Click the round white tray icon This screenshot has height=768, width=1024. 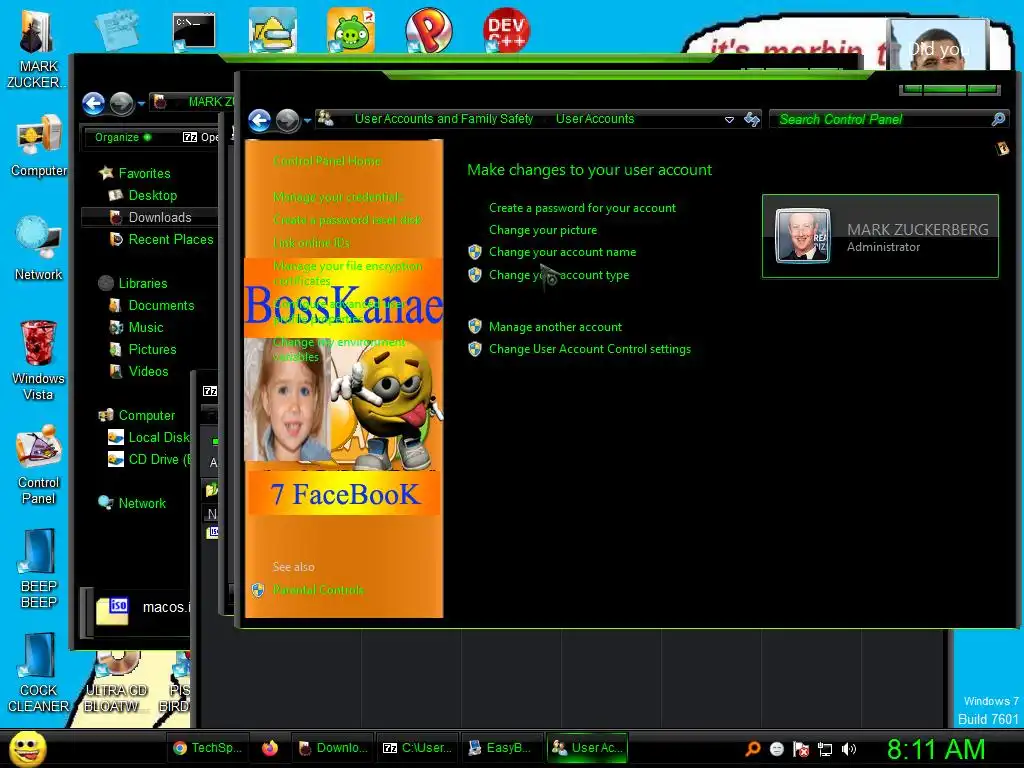[776, 749]
